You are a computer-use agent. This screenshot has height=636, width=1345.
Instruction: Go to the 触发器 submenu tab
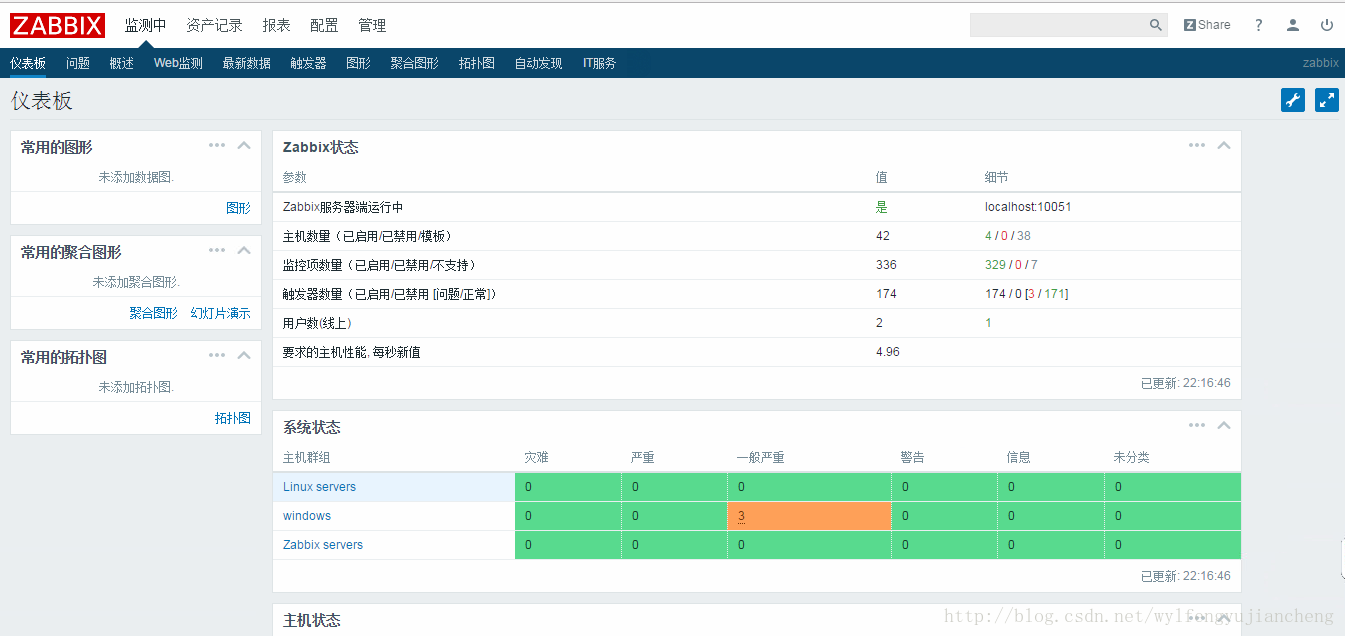point(308,63)
